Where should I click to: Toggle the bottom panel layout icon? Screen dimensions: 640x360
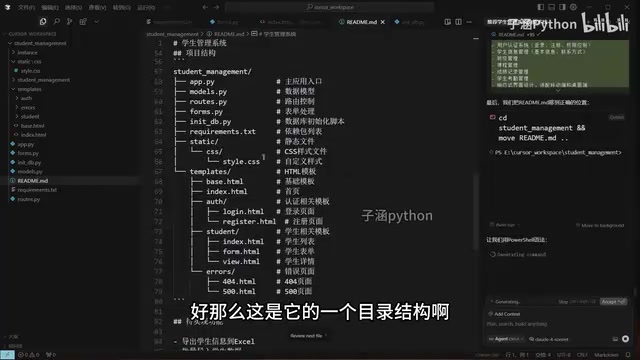[x=551, y=7]
